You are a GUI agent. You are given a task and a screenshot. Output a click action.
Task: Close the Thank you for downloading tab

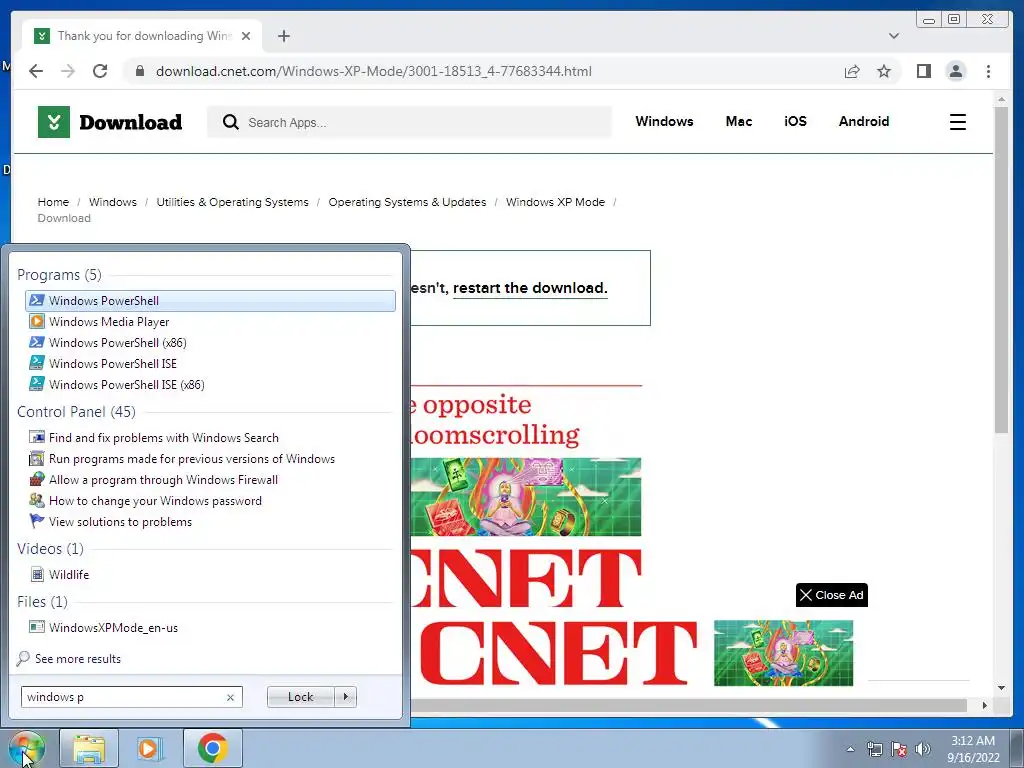(246, 36)
